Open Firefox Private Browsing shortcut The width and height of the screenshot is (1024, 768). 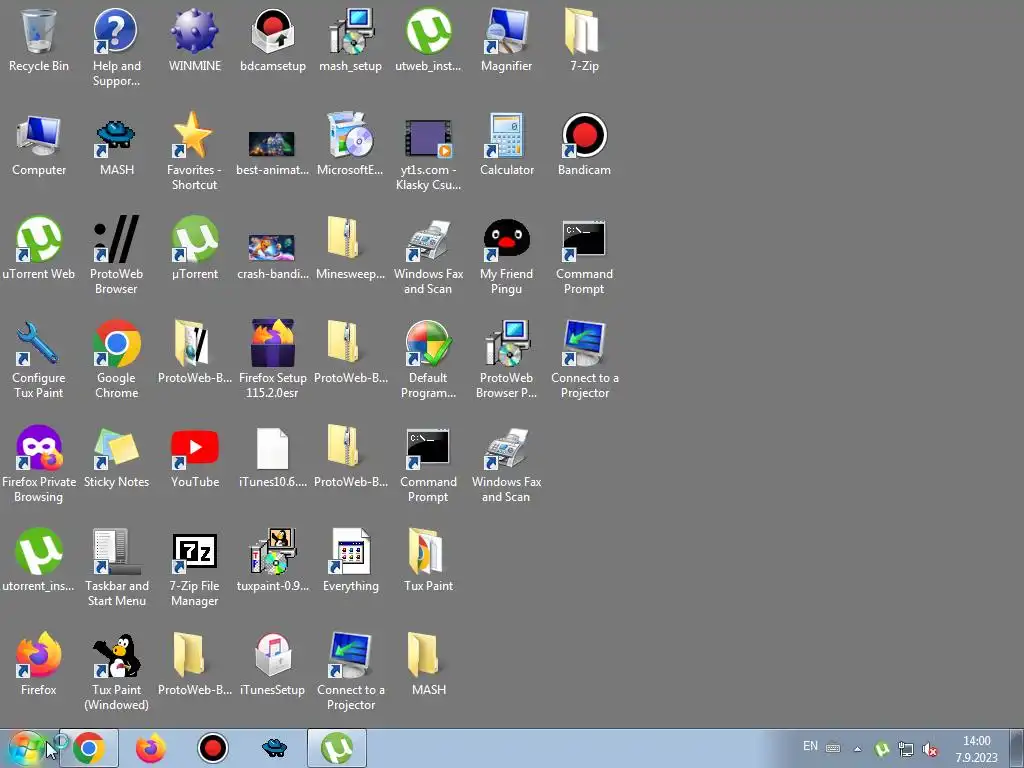[x=39, y=462]
